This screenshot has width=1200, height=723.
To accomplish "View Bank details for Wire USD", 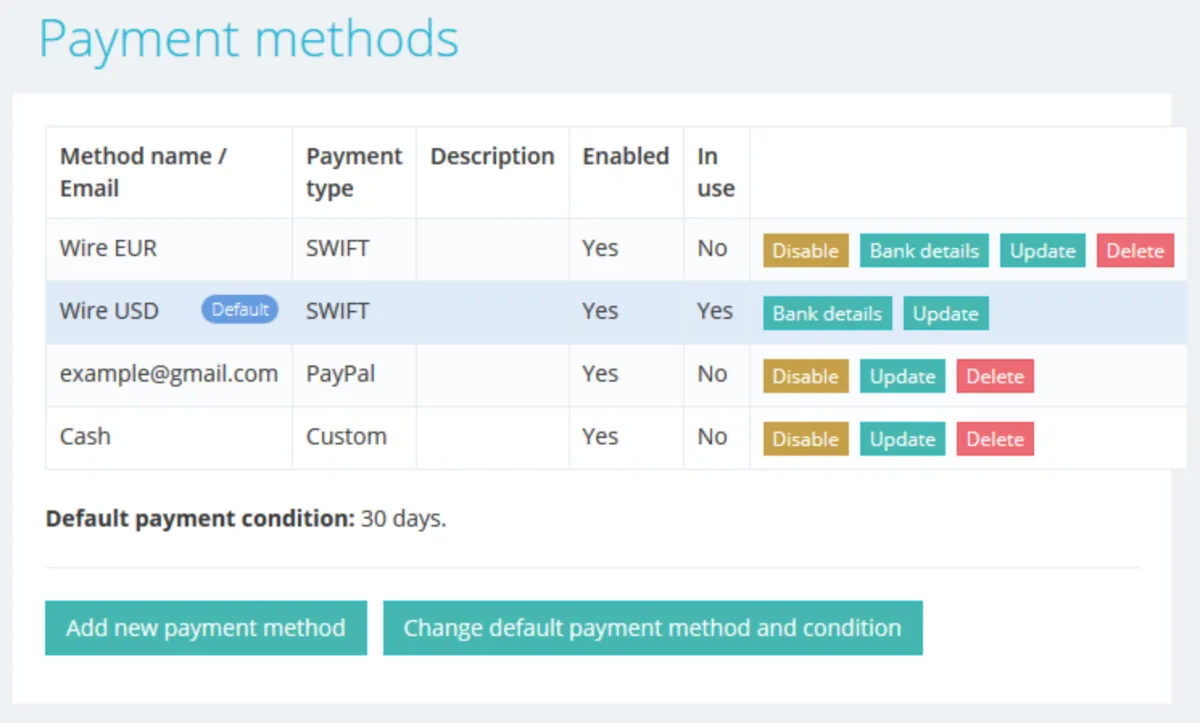I will tap(827, 314).
